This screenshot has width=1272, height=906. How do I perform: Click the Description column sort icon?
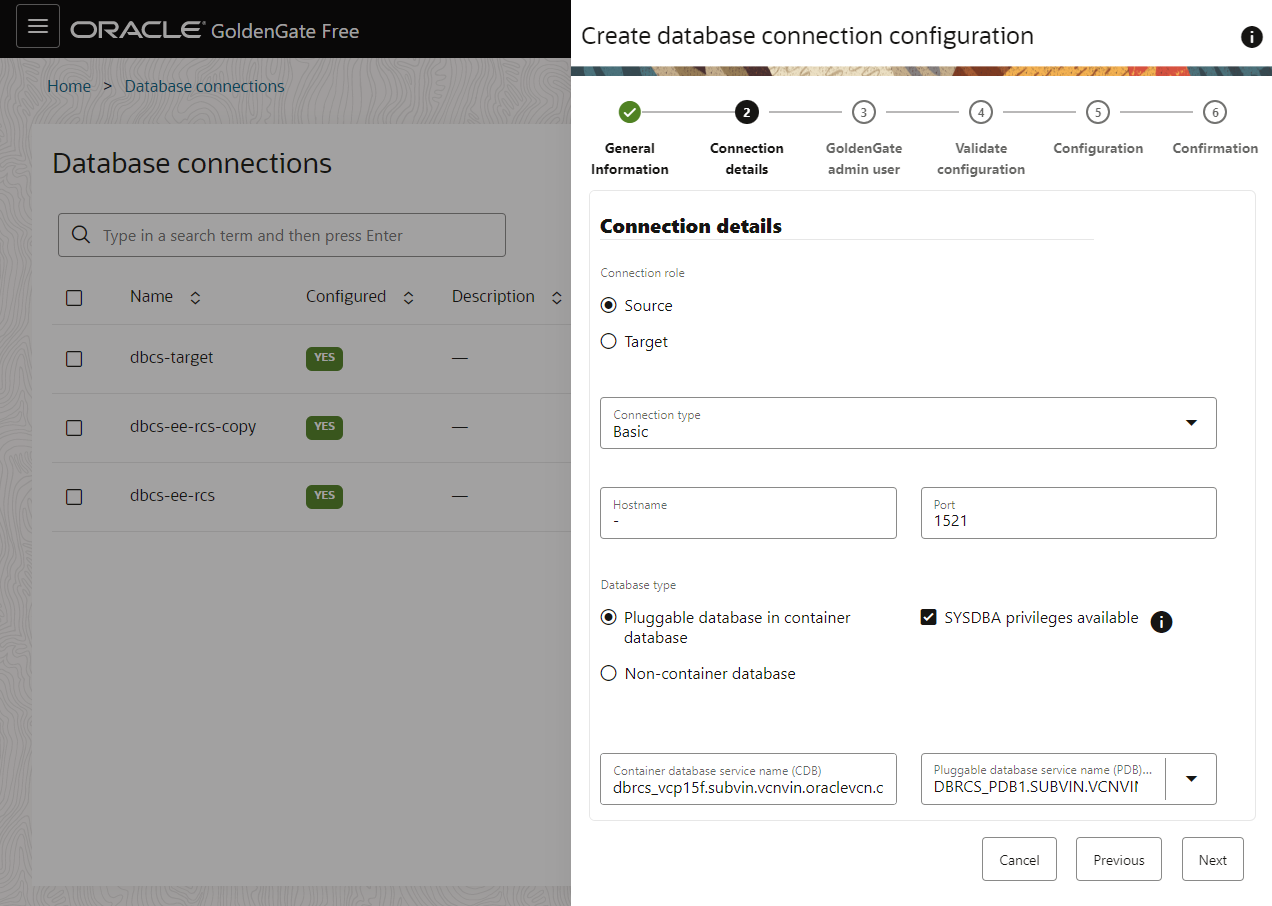click(x=556, y=298)
